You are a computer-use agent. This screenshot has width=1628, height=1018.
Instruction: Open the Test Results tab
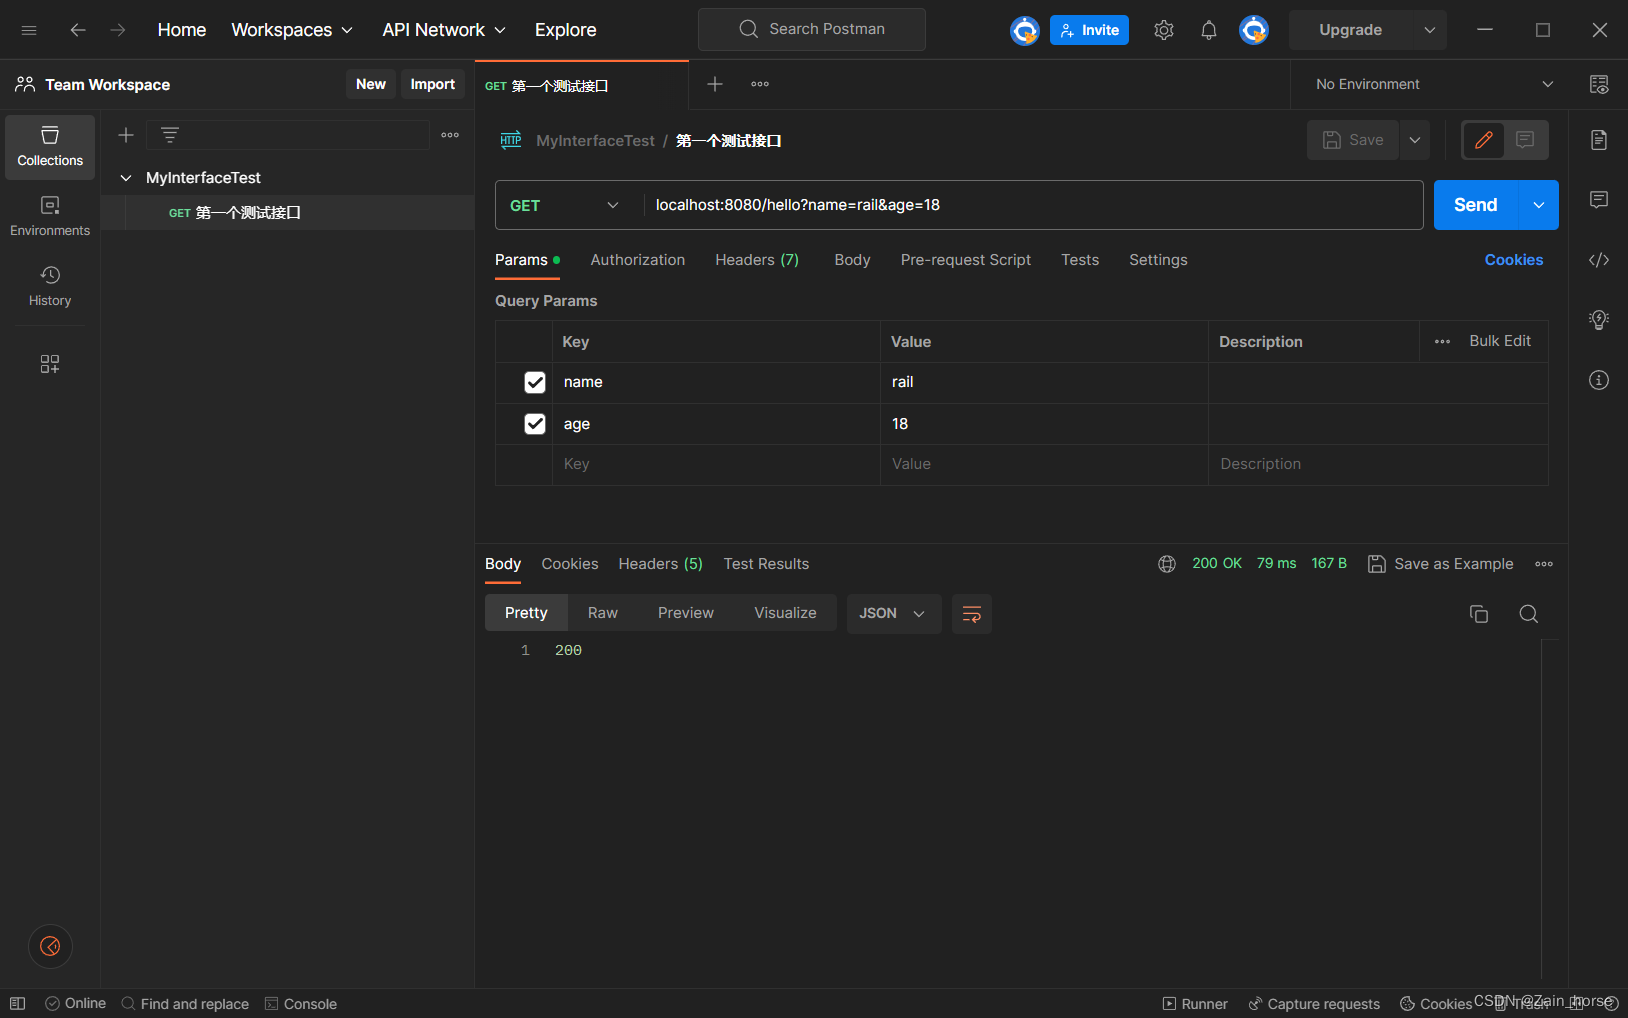pyautogui.click(x=766, y=564)
